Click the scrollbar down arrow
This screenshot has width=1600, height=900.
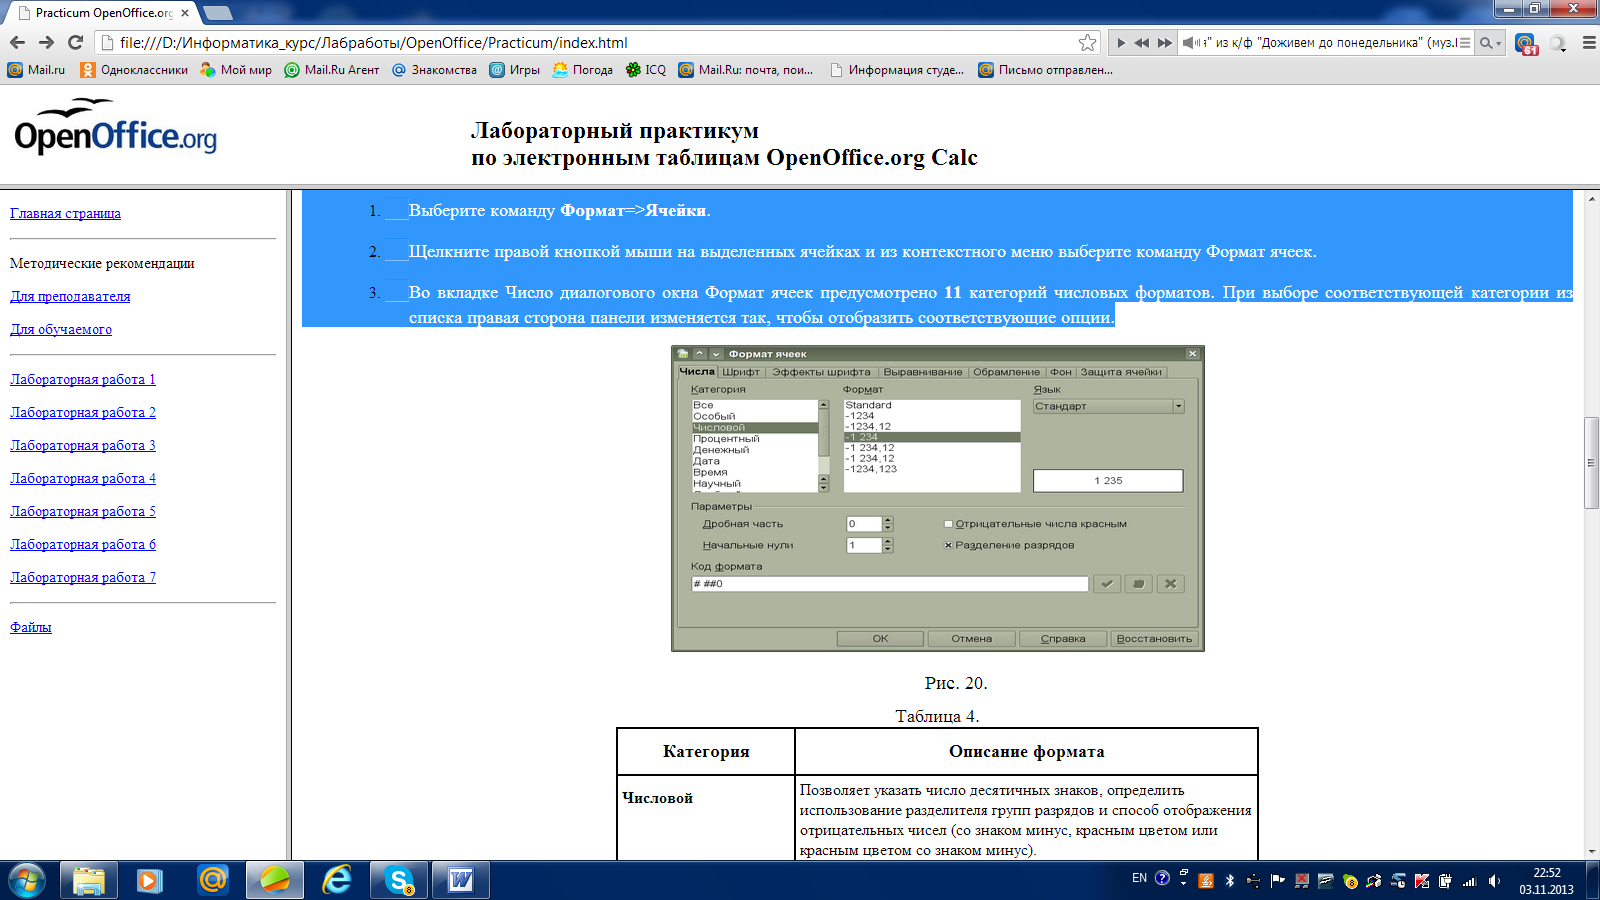[x=1591, y=851]
